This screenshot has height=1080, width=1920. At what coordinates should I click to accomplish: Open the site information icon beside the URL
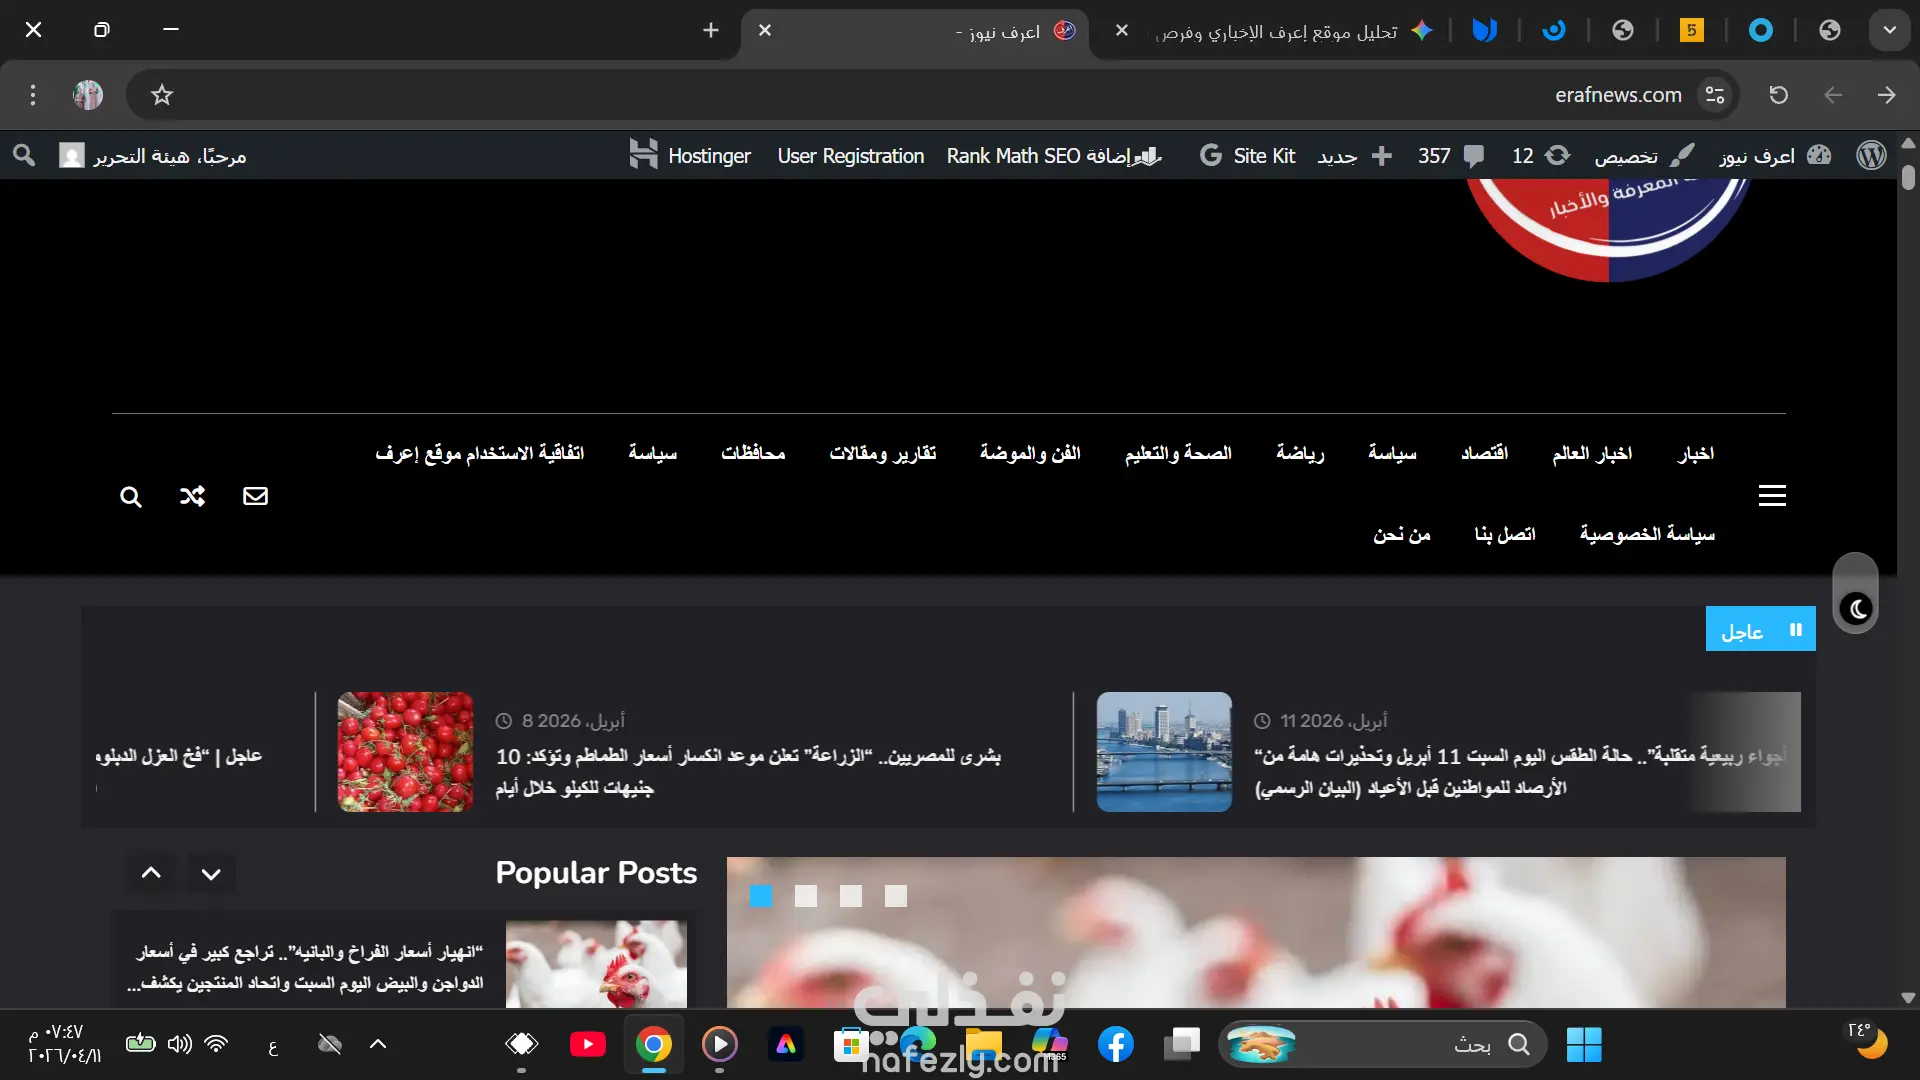[x=1715, y=95]
